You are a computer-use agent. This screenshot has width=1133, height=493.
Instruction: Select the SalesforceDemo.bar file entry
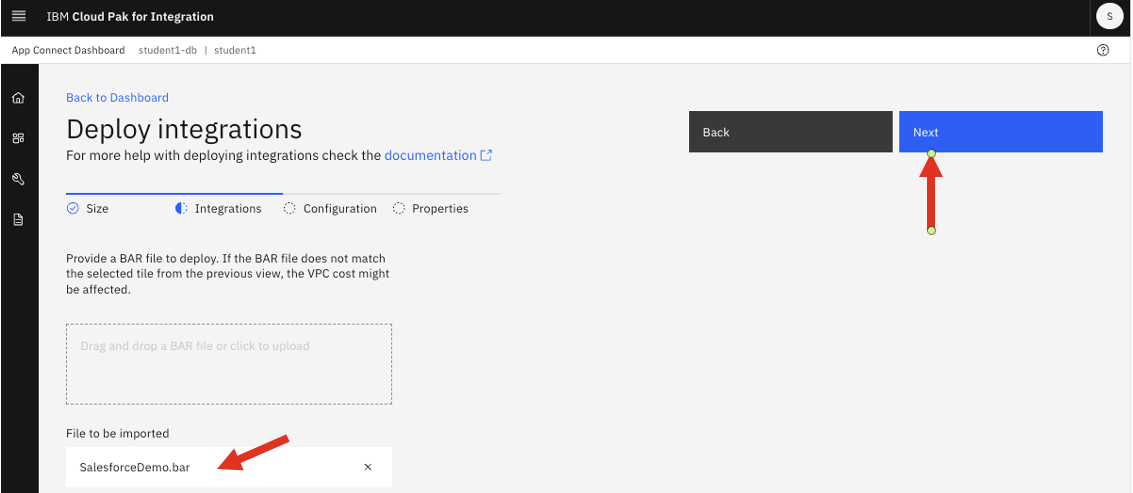[x=135, y=467]
